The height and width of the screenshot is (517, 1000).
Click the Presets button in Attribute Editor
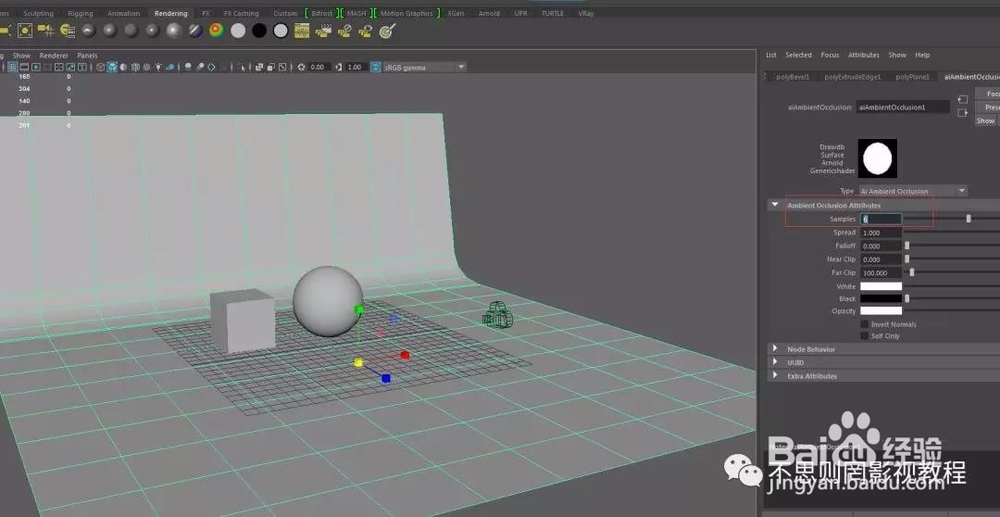[988, 107]
